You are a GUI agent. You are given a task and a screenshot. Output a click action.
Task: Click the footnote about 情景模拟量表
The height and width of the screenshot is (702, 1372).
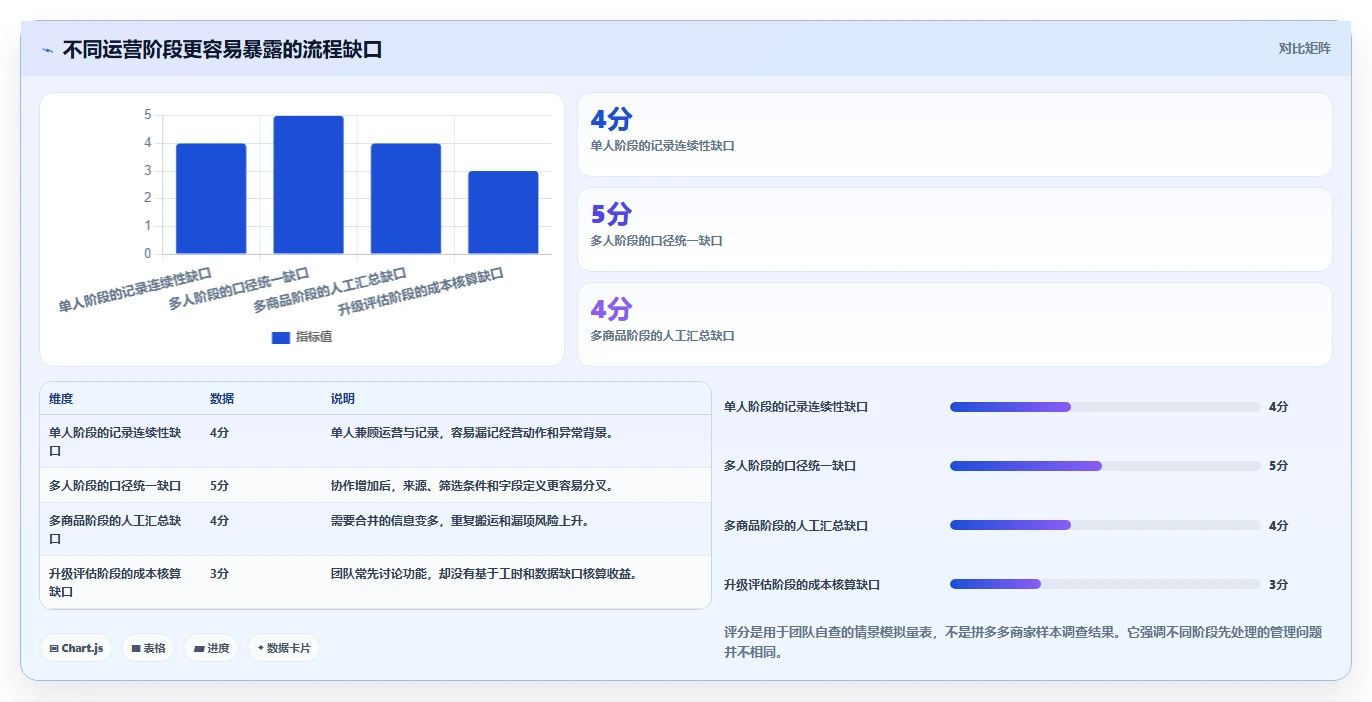(x=1023, y=642)
